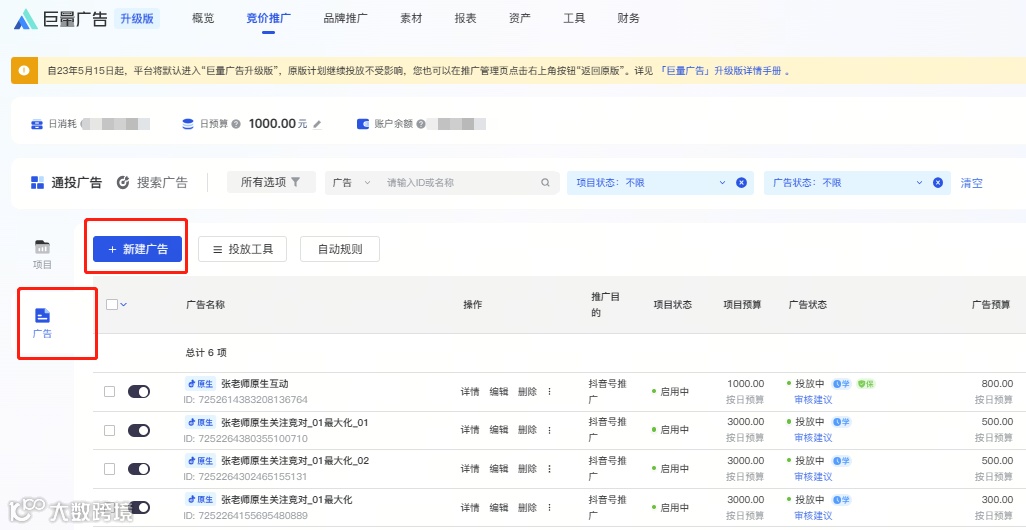Open 项目 section in left sidebar
The height and width of the screenshot is (530, 1026).
43,255
